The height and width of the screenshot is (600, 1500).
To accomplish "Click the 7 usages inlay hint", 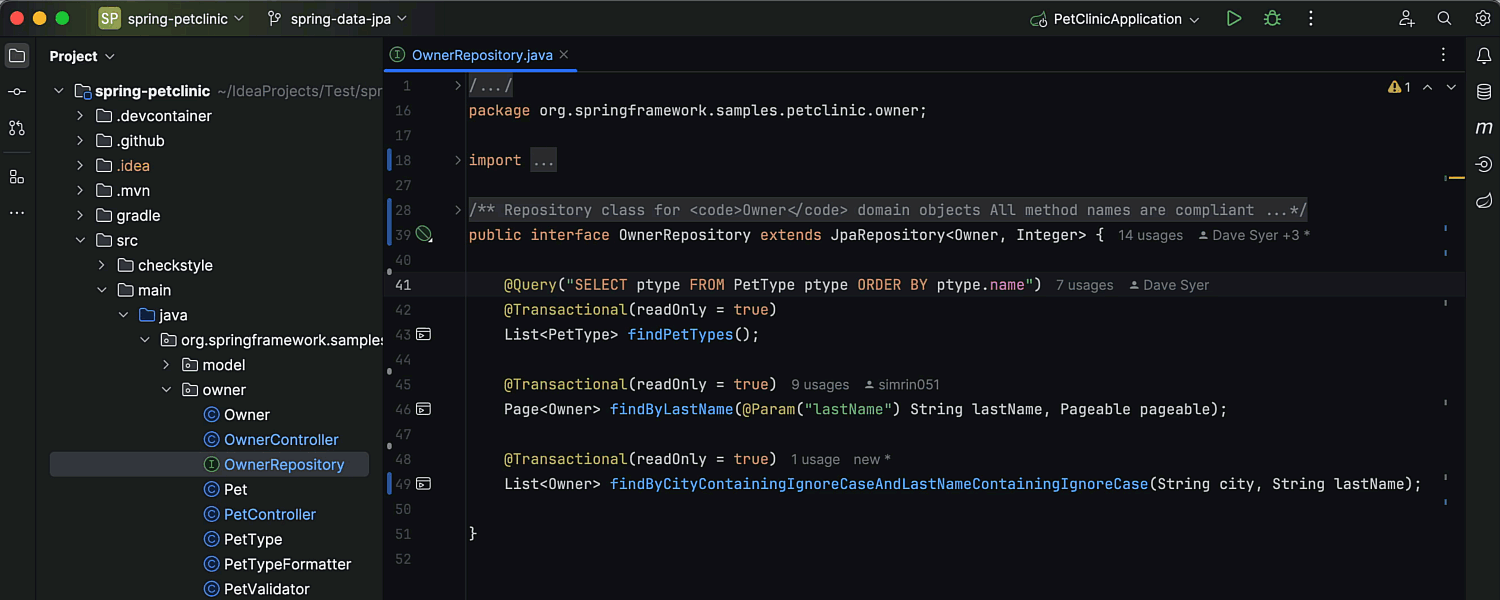I will [x=1084, y=285].
